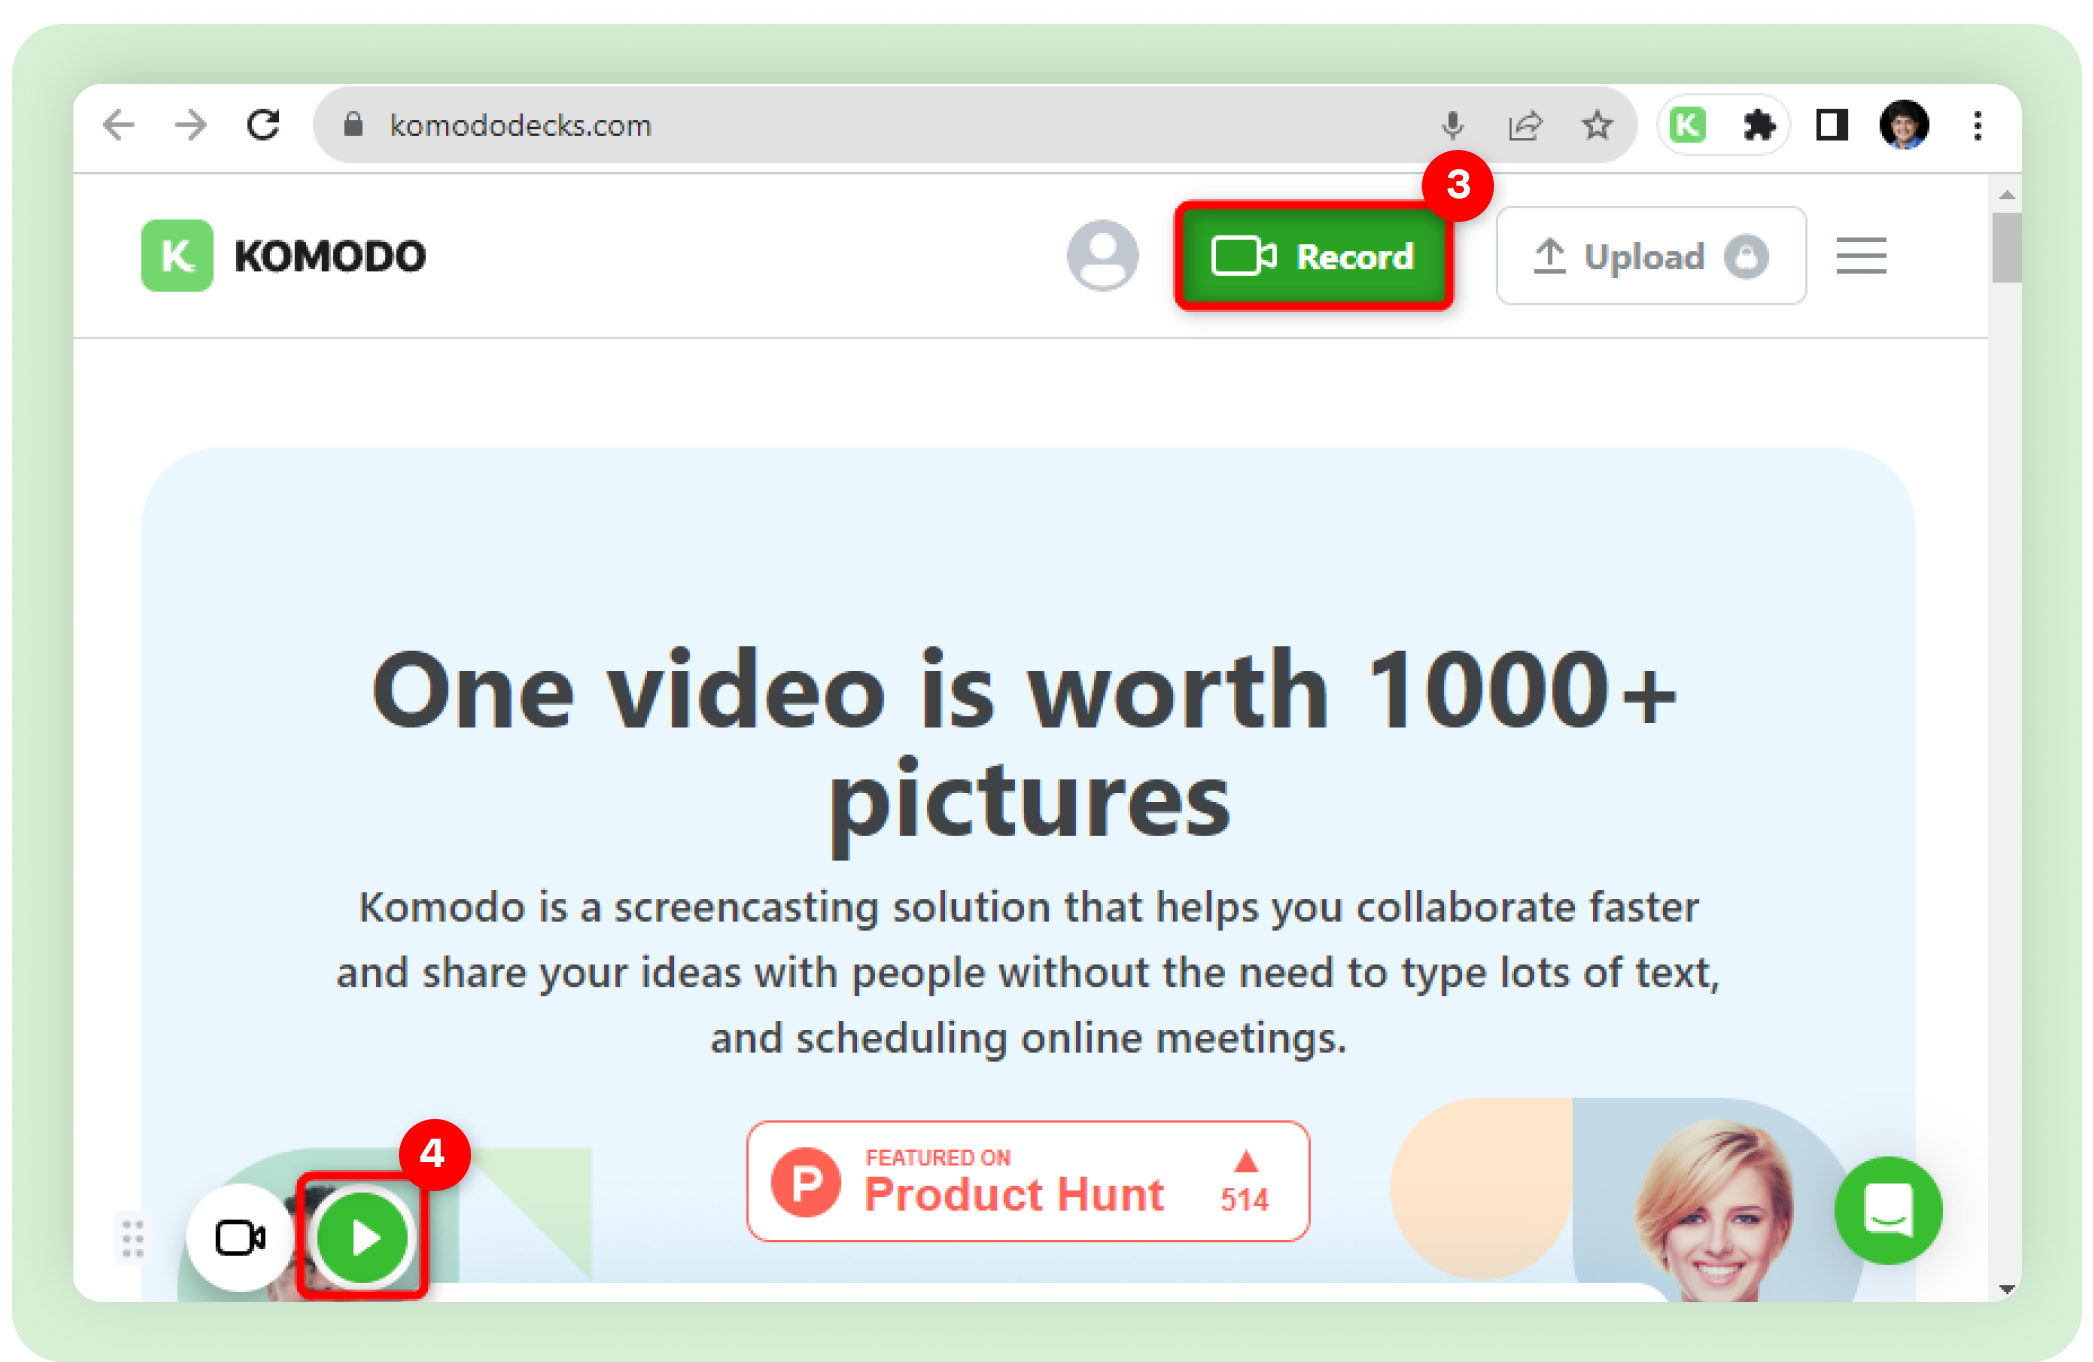Open the share page icon in address bar
This screenshot has height=1362, width=2093.
(1525, 125)
